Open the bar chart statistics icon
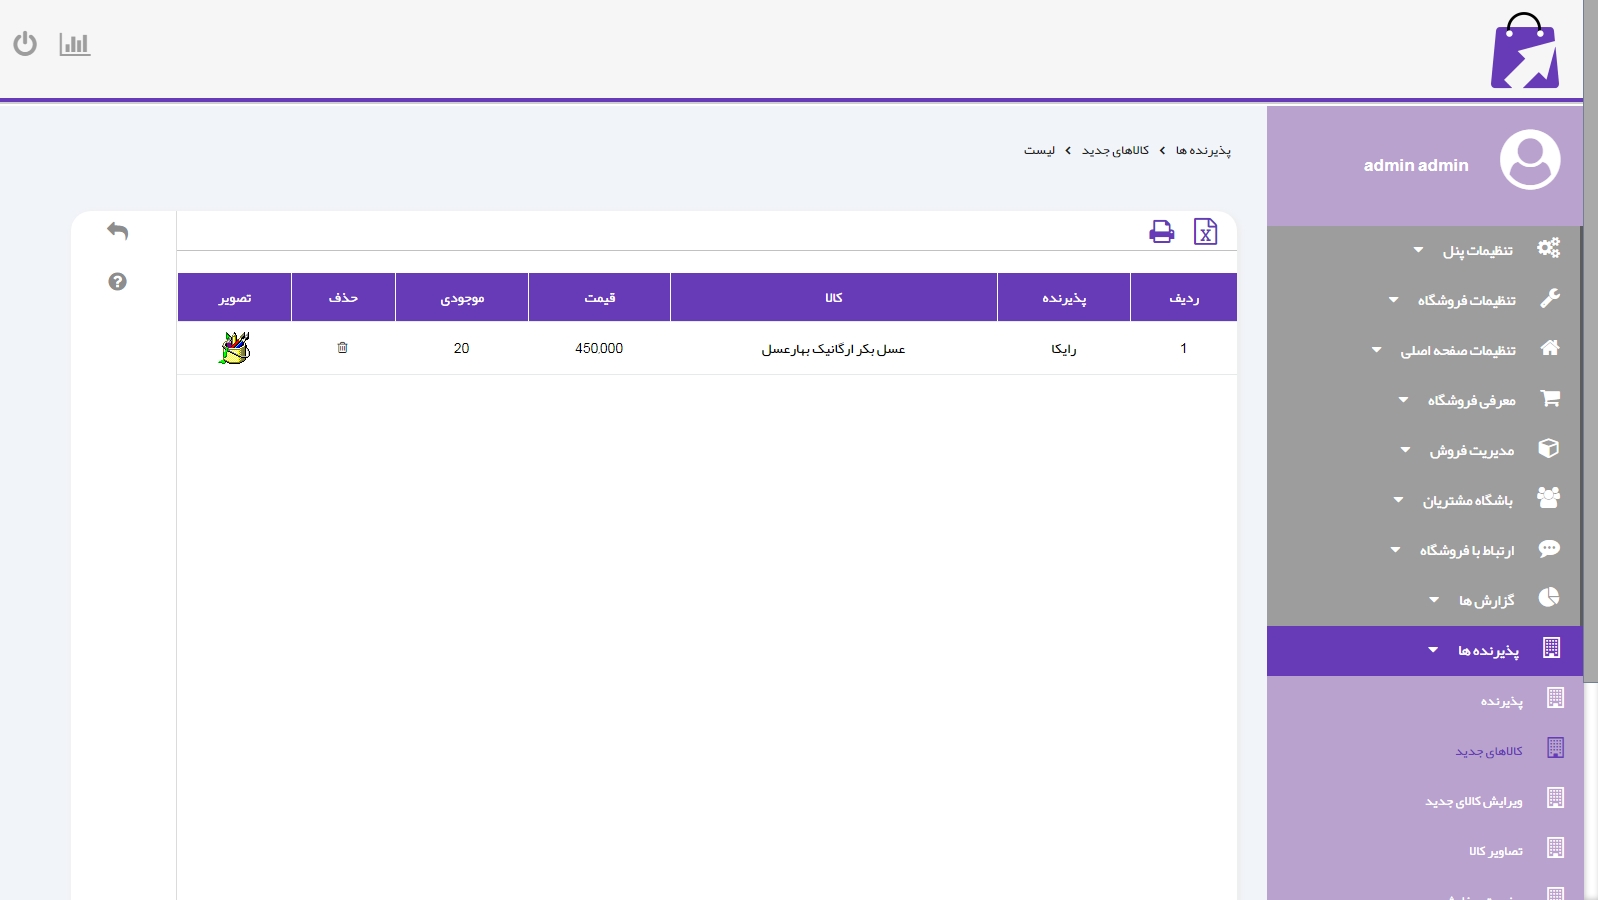Image resolution: width=1598 pixels, height=900 pixels. (75, 44)
